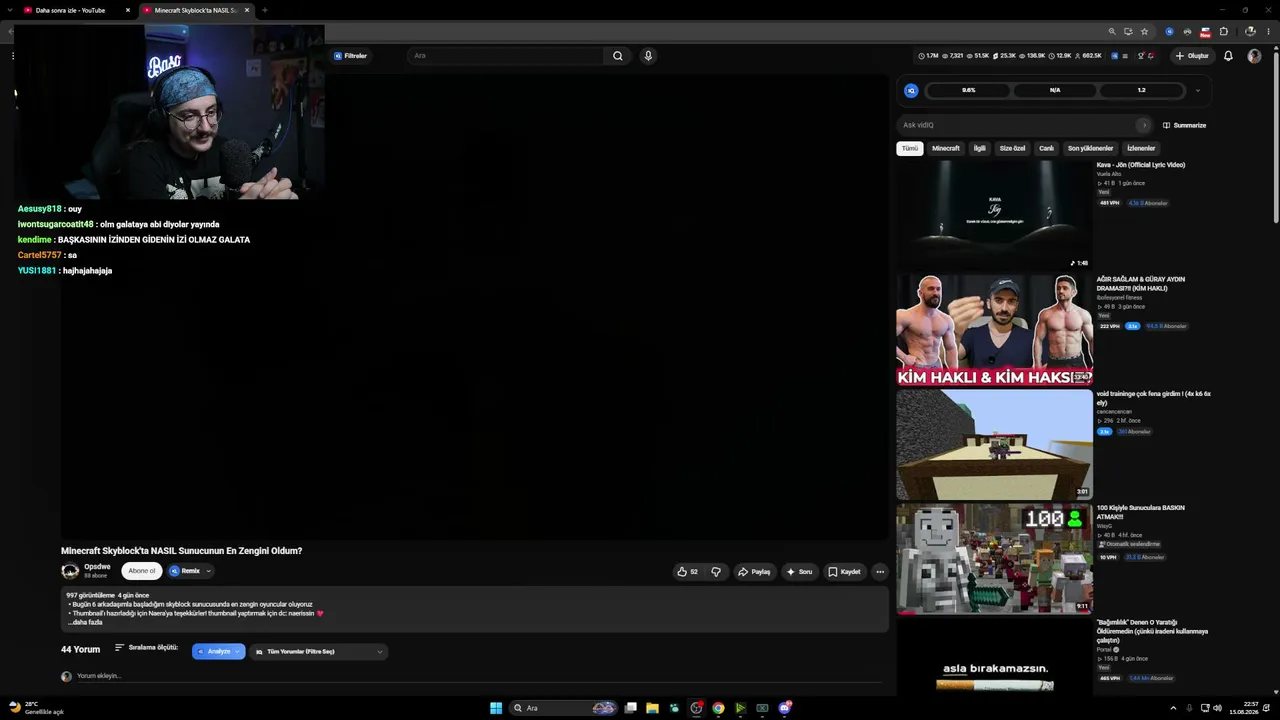Like the video with thumbs up
Viewport: 1280px width, 720px height.
687,572
